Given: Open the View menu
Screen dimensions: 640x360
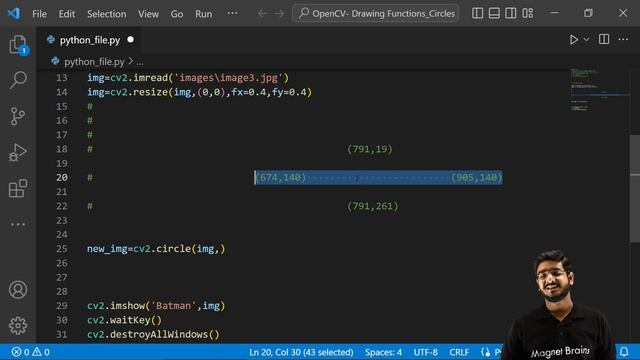Looking at the screenshot, I should pyautogui.click(x=148, y=14).
